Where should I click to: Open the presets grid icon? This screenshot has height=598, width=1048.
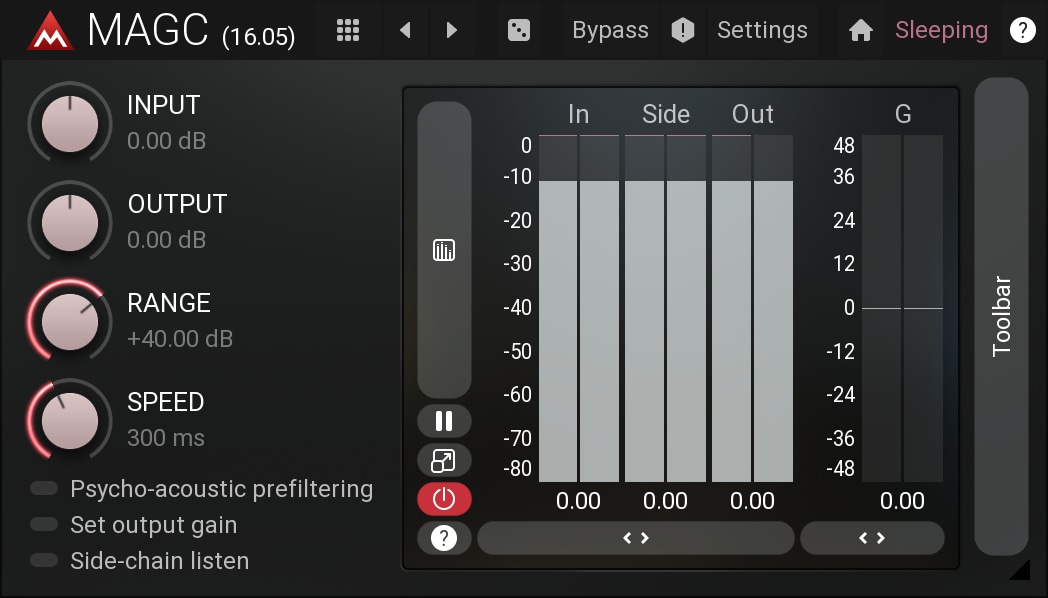(348, 30)
